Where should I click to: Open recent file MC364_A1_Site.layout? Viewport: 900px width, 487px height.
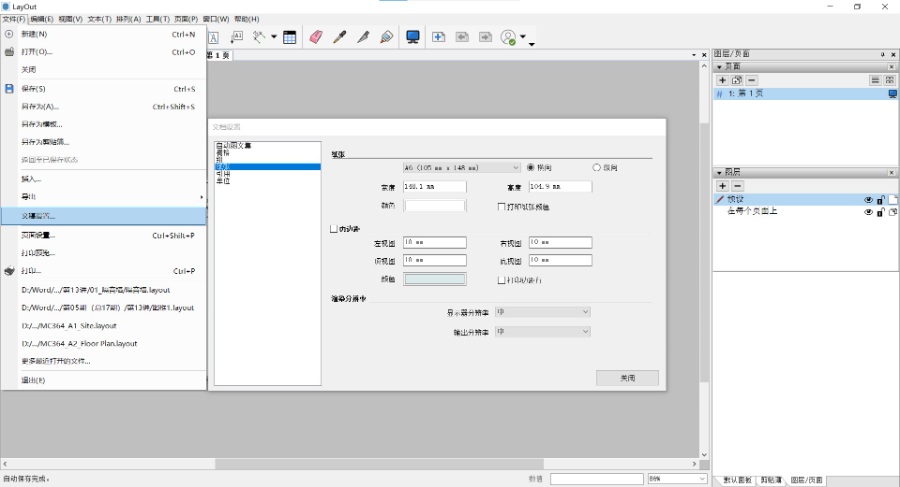104,326
